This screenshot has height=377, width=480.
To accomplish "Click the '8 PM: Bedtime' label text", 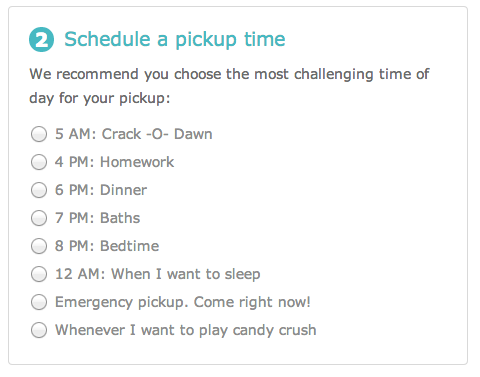I will coord(107,246).
